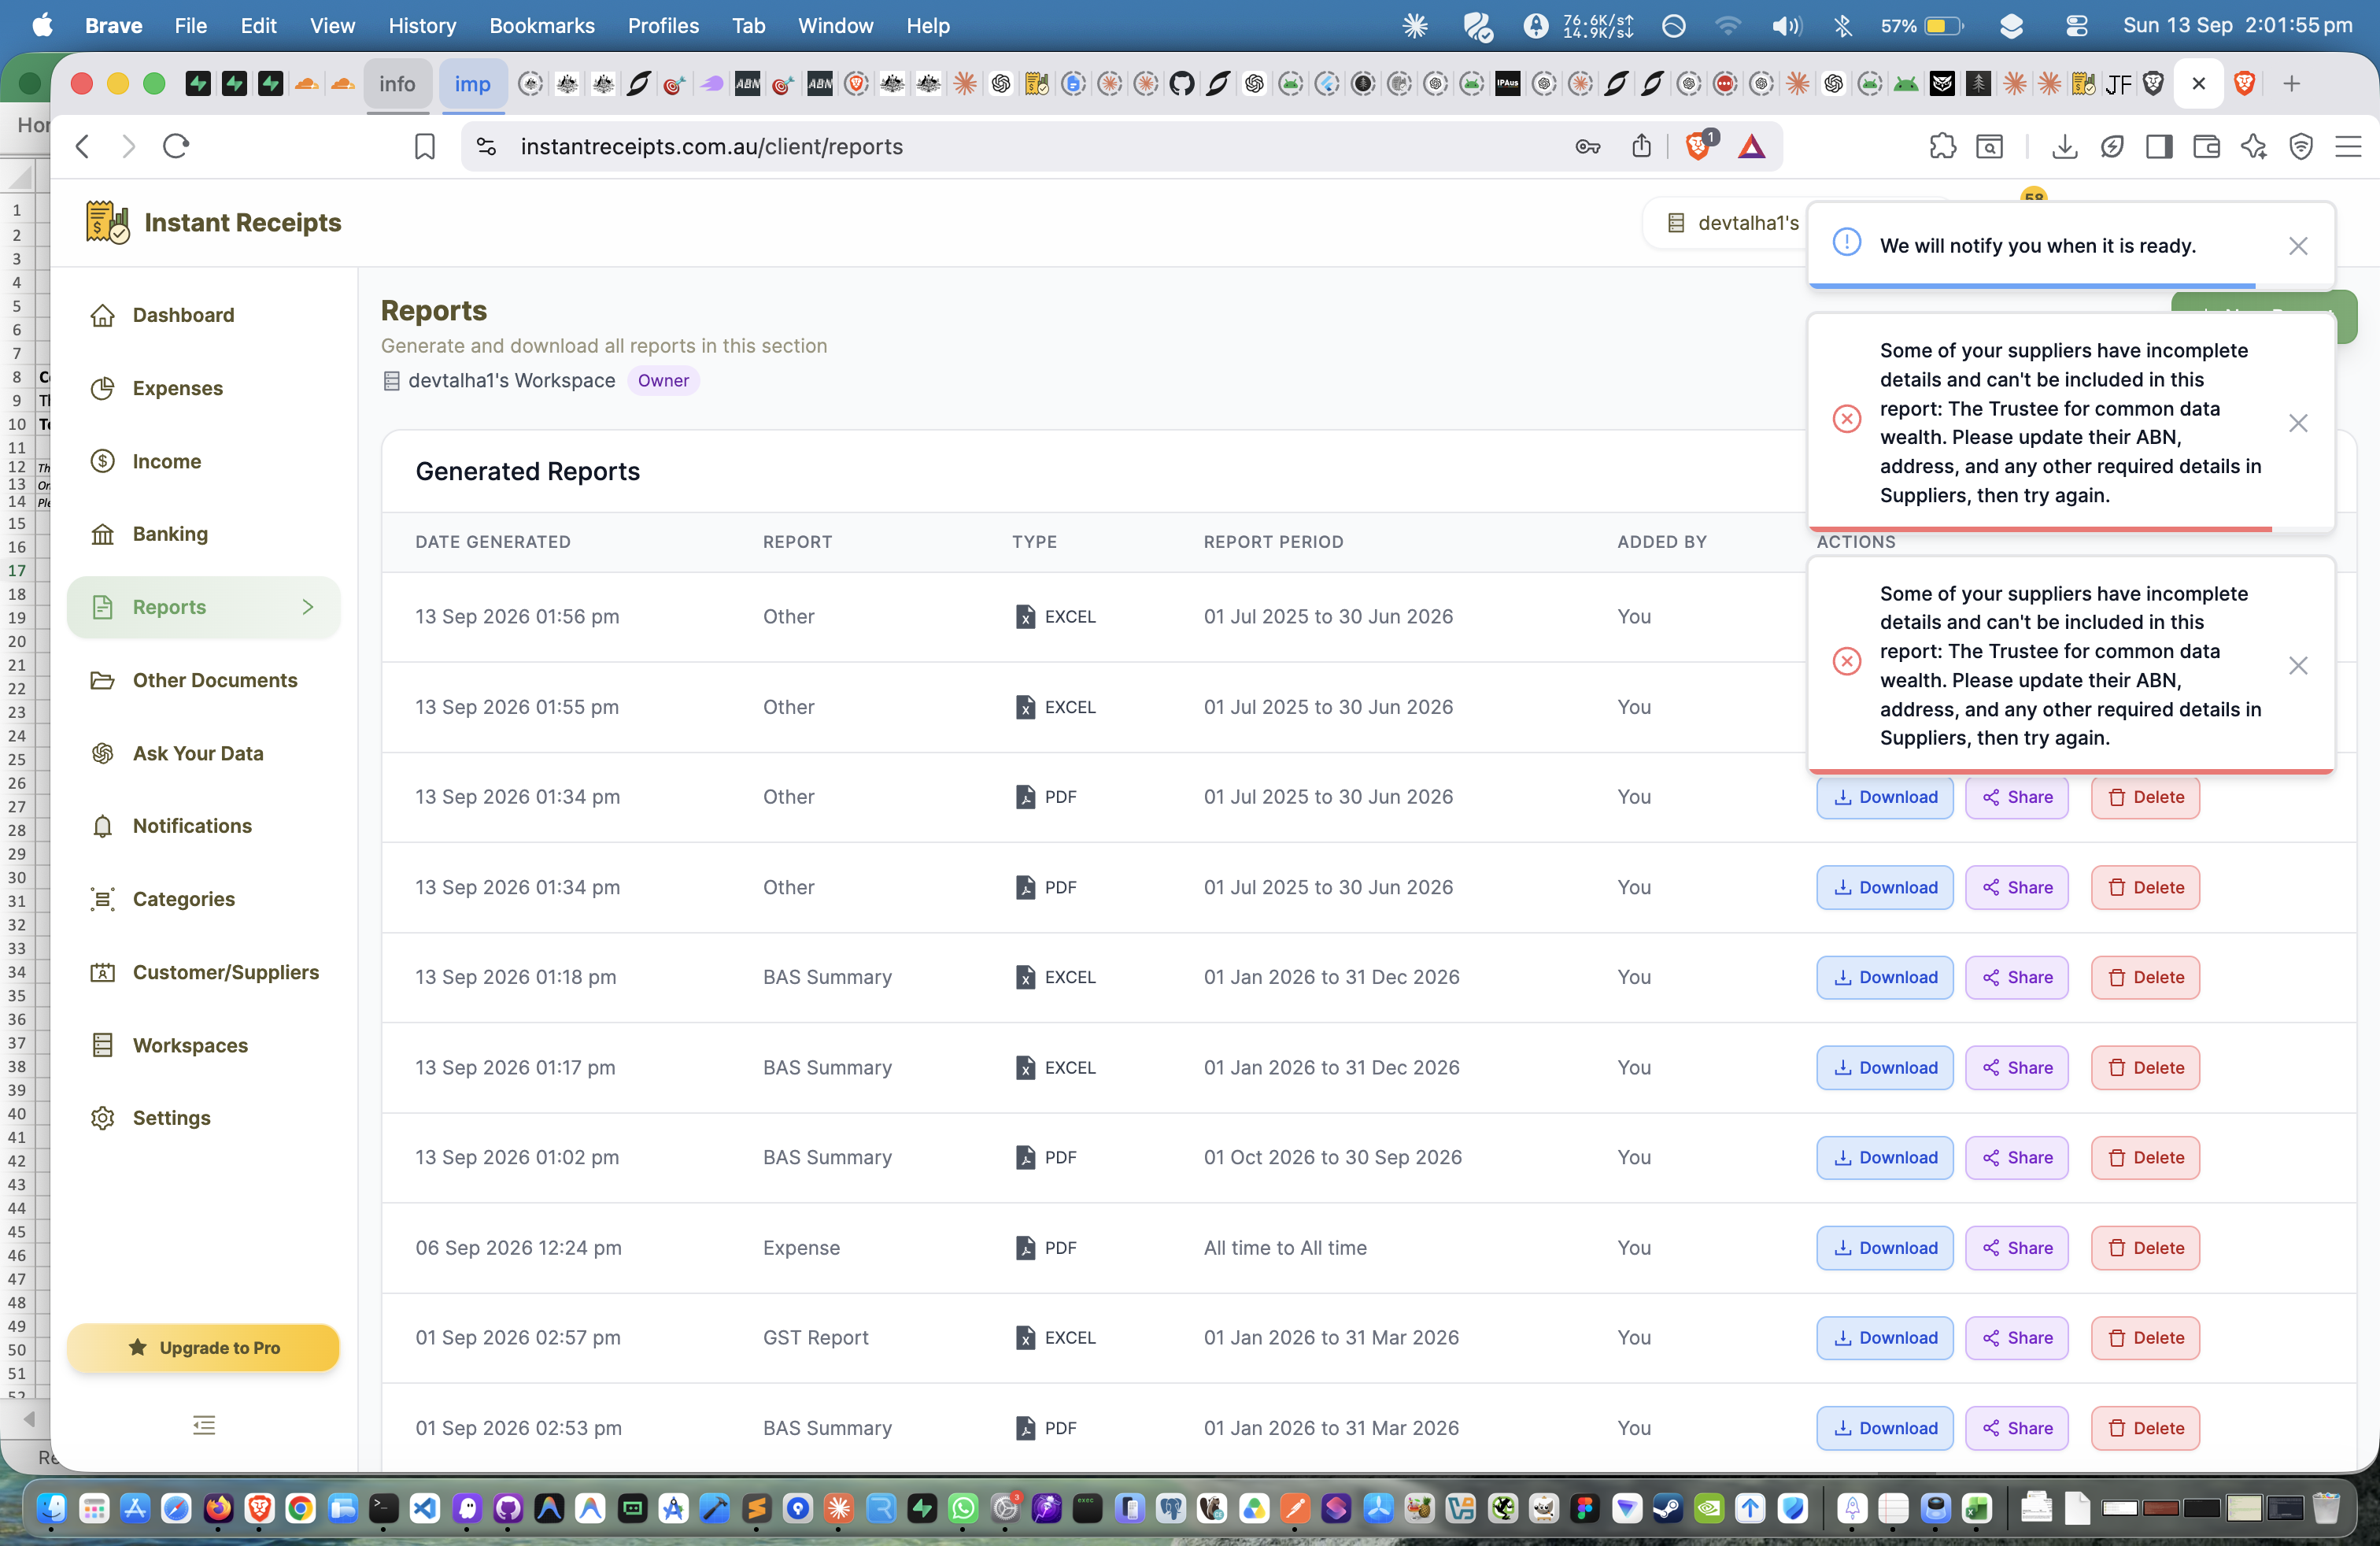Image resolution: width=2380 pixels, height=1546 pixels.
Task: Delete the 01 Sep GST Report
Action: (2145, 1338)
